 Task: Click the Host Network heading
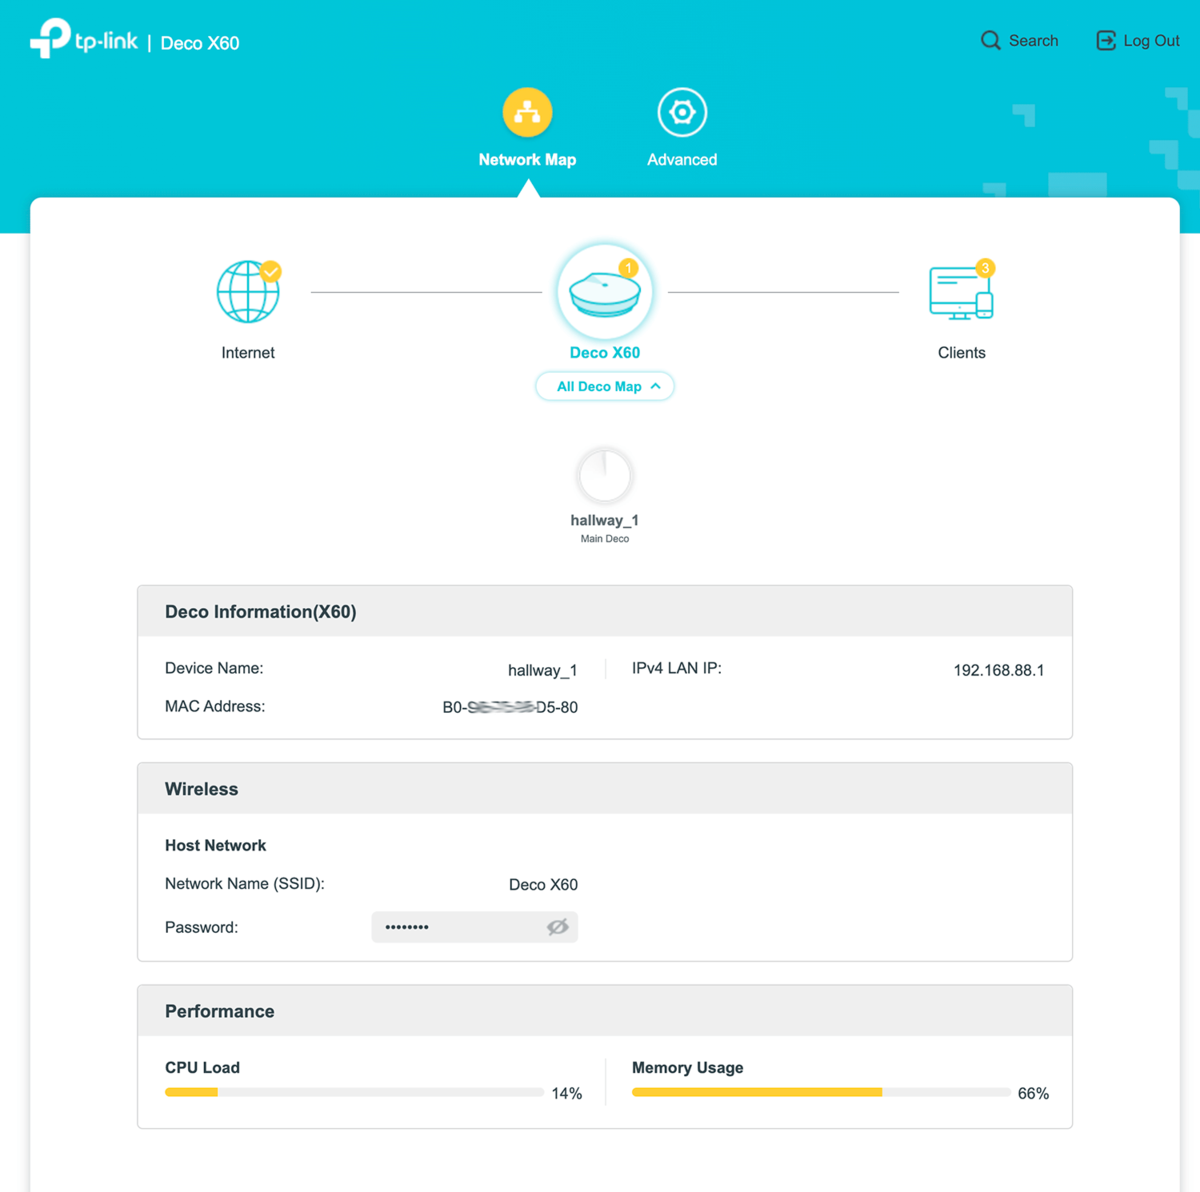(x=215, y=846)
